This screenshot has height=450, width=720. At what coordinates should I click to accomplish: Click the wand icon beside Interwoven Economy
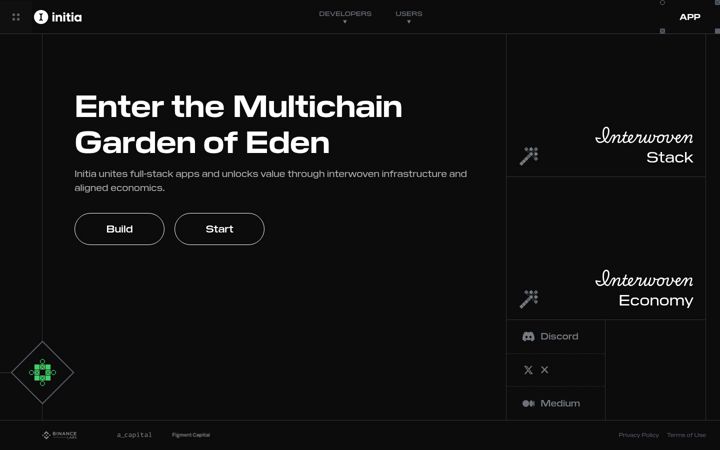[x=529, y=299]
